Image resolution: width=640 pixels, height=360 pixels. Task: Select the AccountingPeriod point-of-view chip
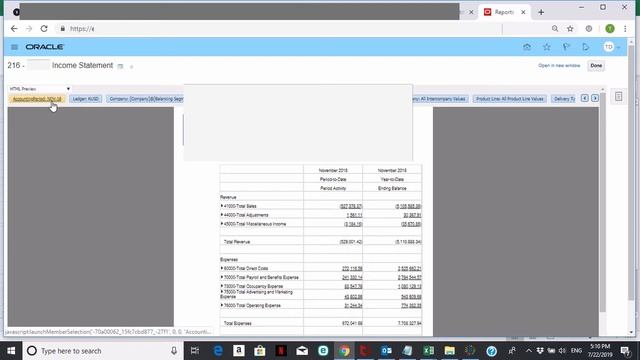pos(37,99)
